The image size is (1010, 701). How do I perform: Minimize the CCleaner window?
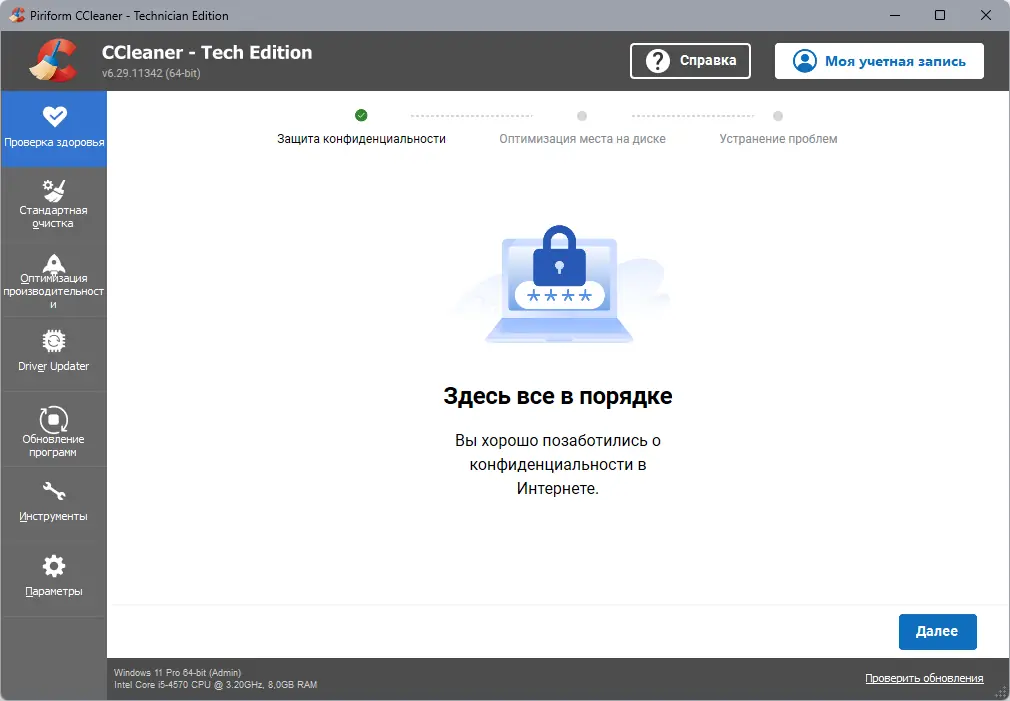(x=895, y=15)
